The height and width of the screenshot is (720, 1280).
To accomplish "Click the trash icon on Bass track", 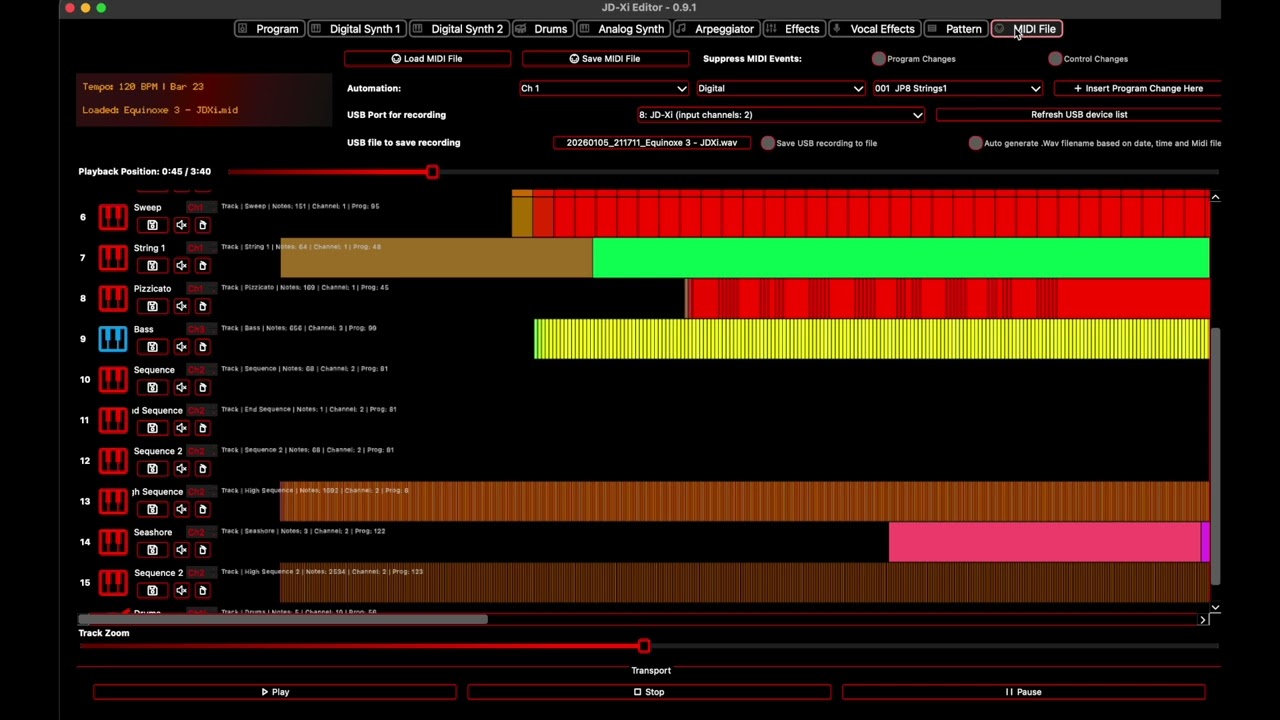I will (202, 346).
